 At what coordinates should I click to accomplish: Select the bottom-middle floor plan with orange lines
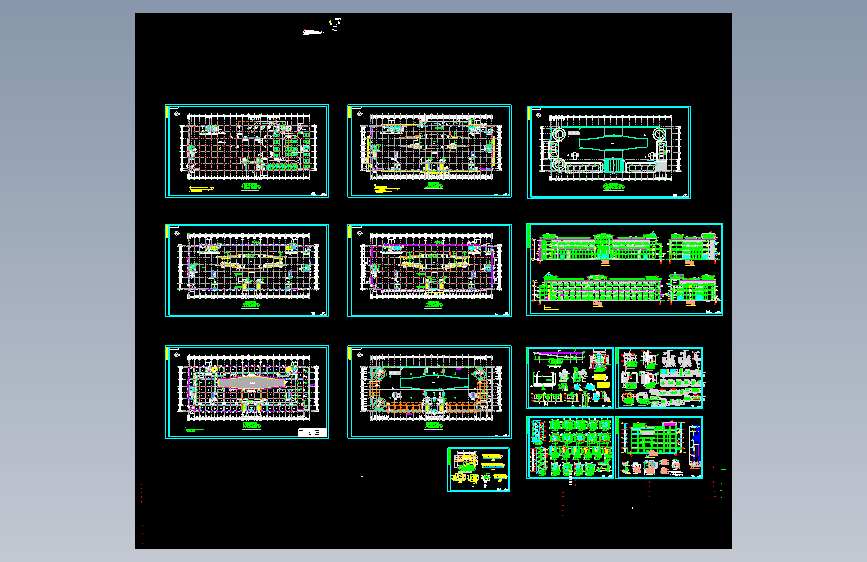(429, 392)
